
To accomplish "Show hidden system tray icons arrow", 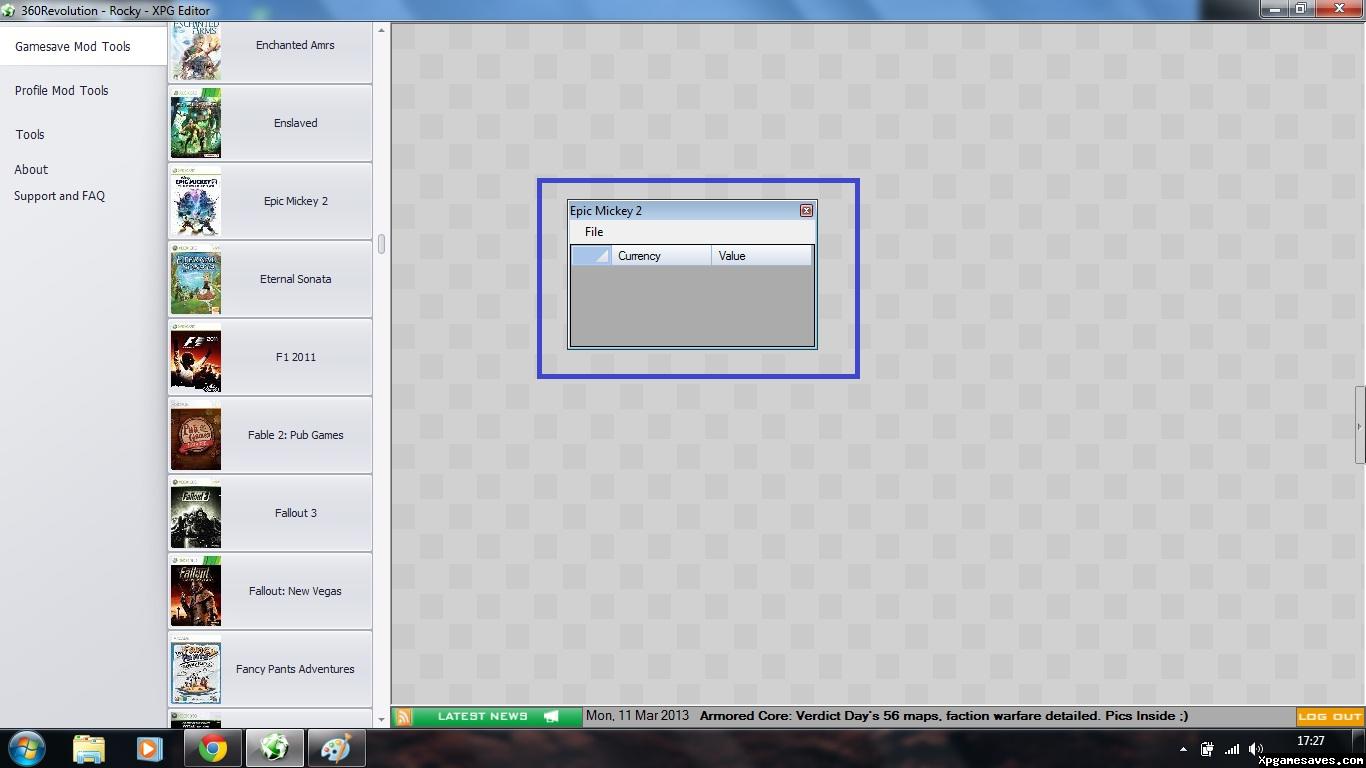I will point(1183,748).
